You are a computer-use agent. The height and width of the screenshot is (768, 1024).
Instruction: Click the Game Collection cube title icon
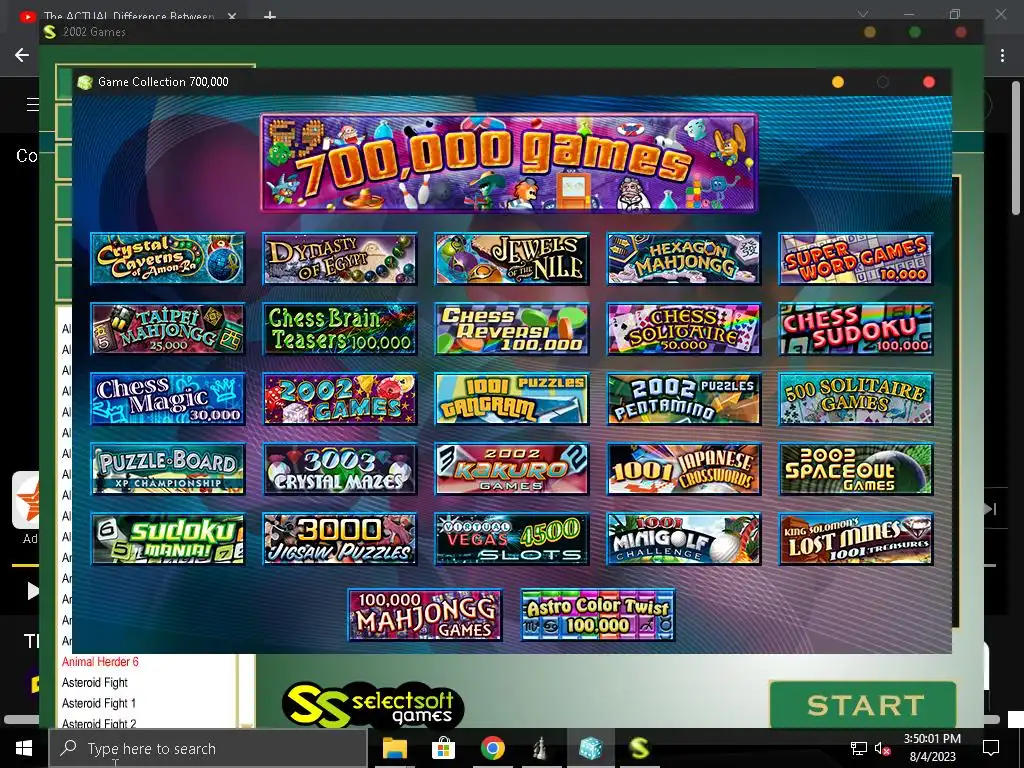pos(85,82)
